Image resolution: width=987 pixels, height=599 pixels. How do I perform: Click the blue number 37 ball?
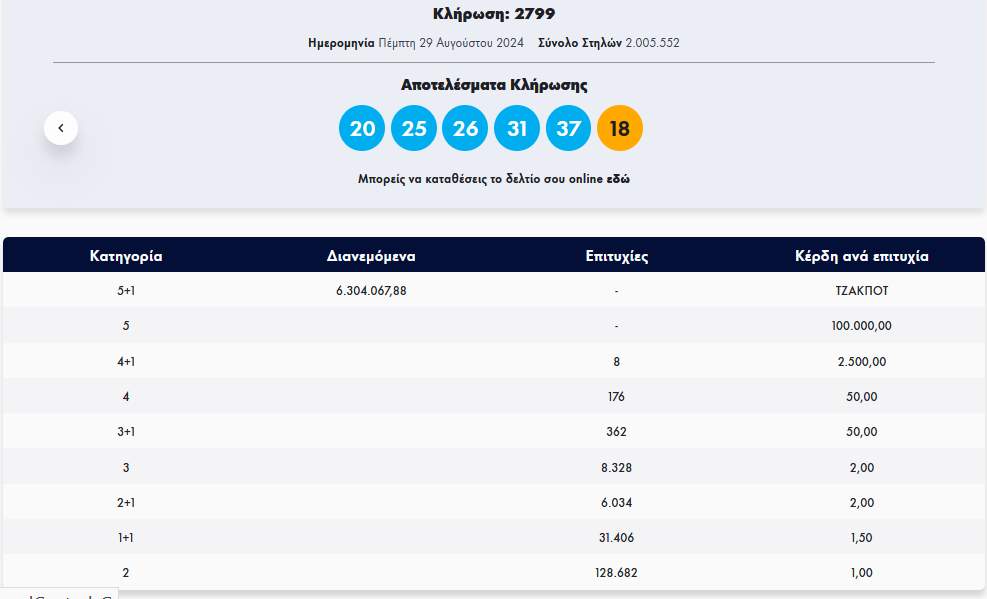coord(569,128)
